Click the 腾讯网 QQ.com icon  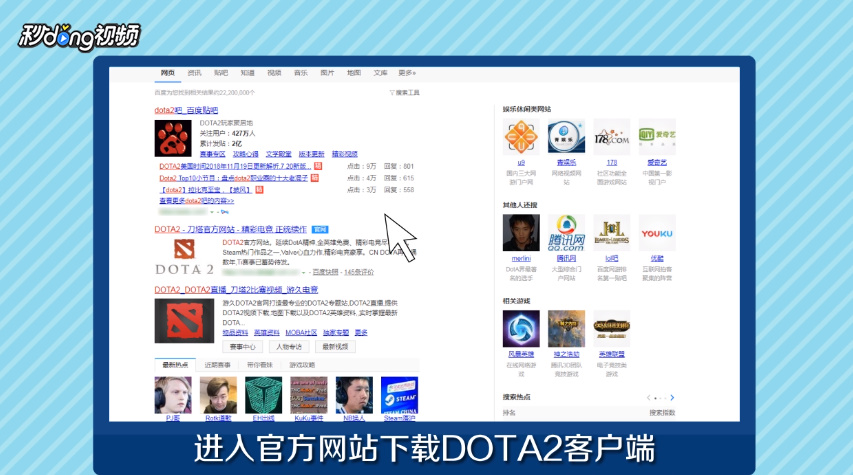pyautogui.click(x=566, y=233)
